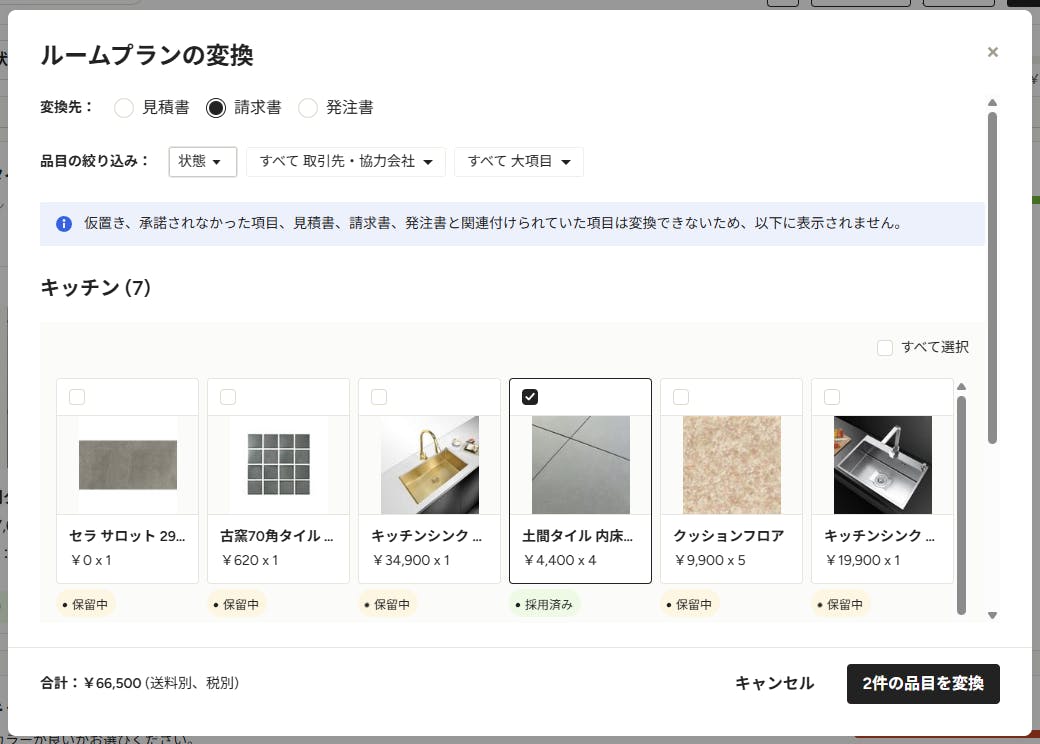Close the ルームプランの変換 dialog
Viewport: 1040px width, 744px height.
pos(992,52)
